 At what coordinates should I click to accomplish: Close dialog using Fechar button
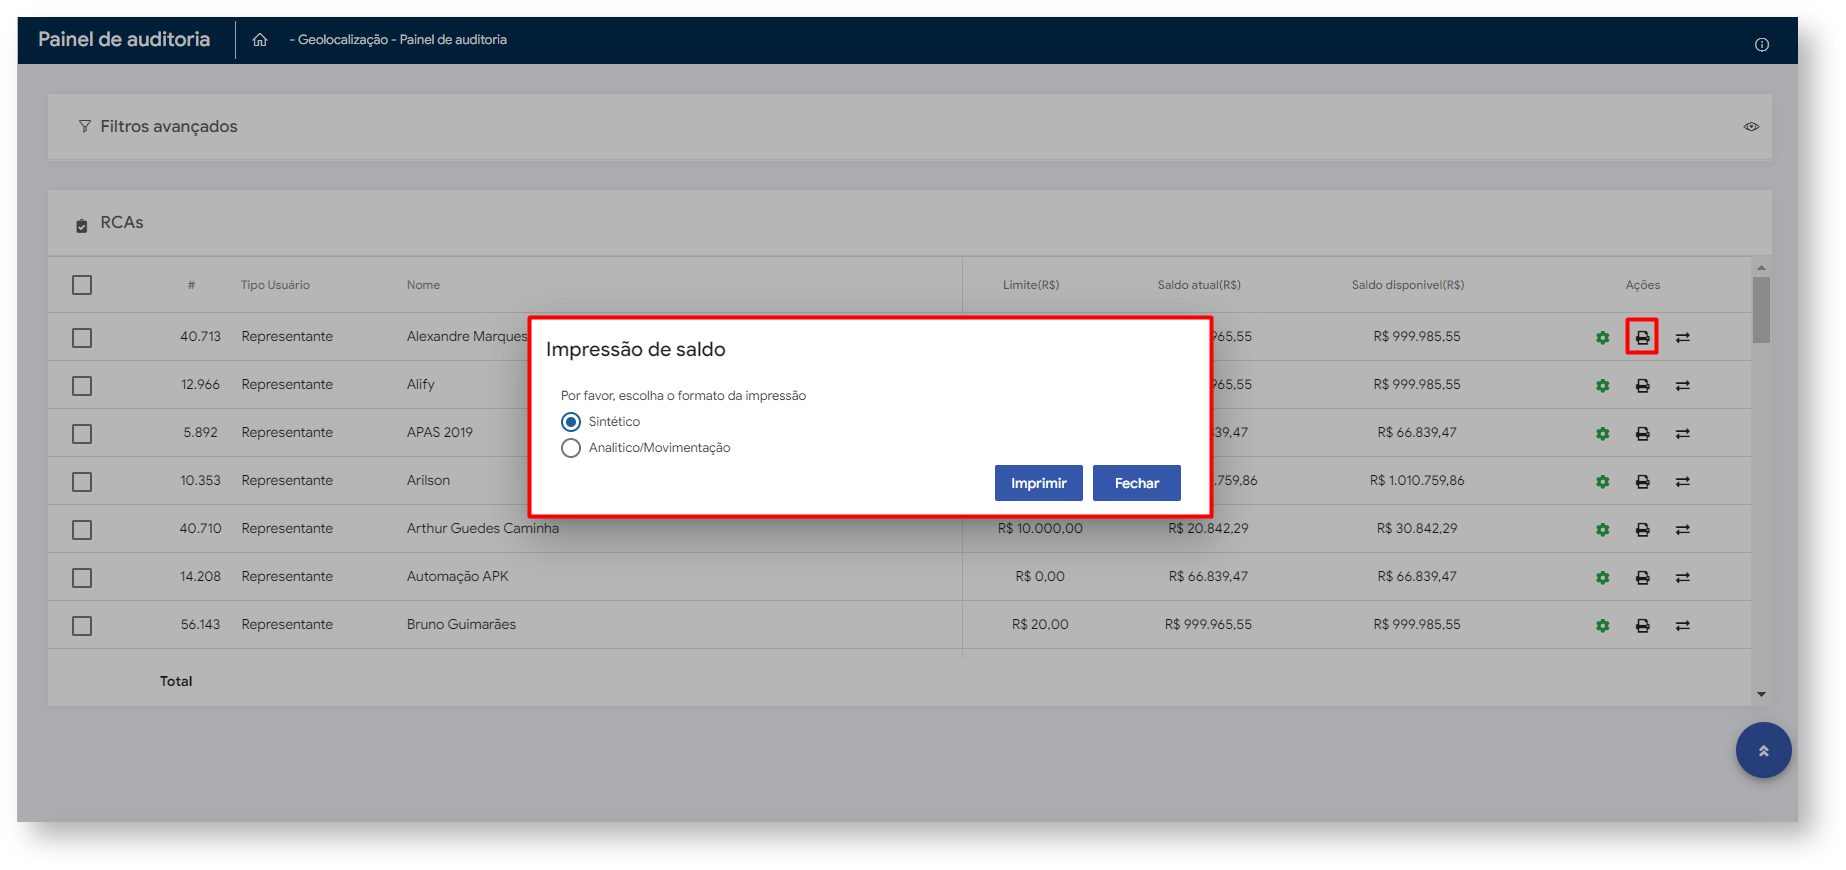pyautogui.click(x=1136, y=483)
